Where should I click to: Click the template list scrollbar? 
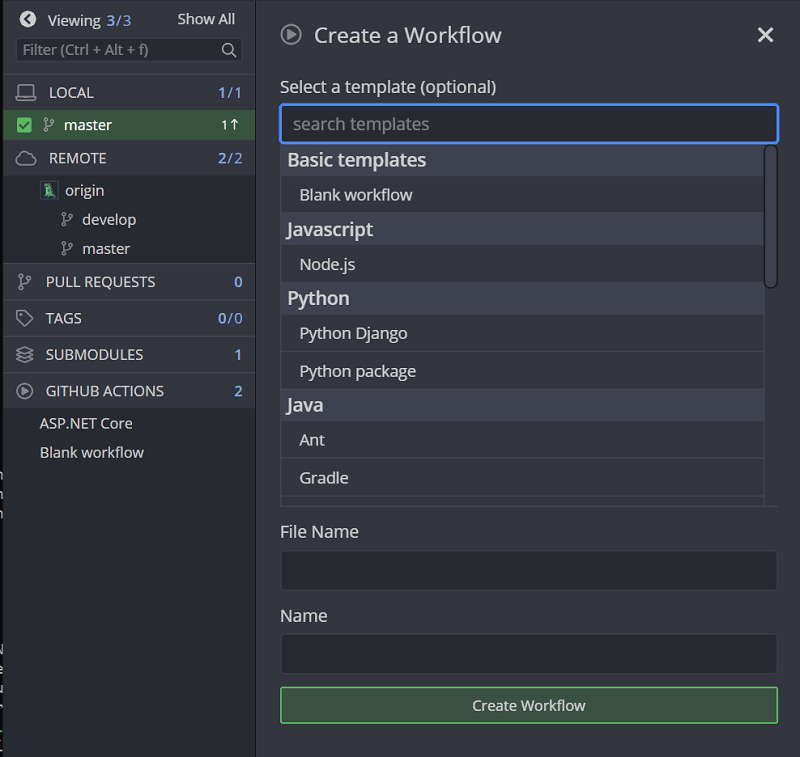click(x=770, y=217)
